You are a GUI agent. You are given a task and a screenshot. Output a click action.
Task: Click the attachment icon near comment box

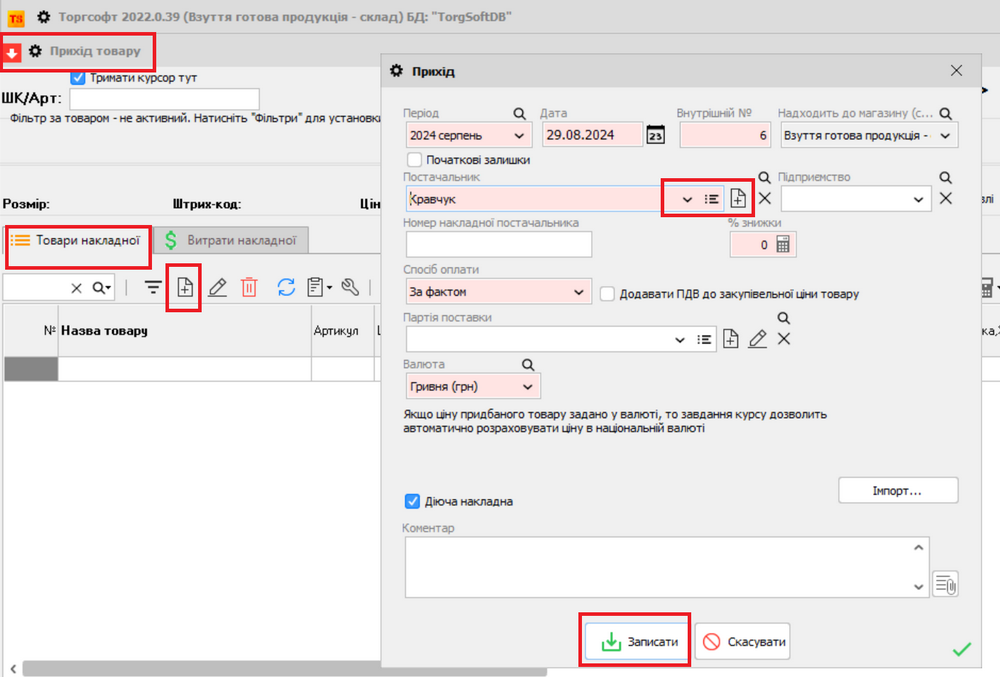tap(944, 583)
